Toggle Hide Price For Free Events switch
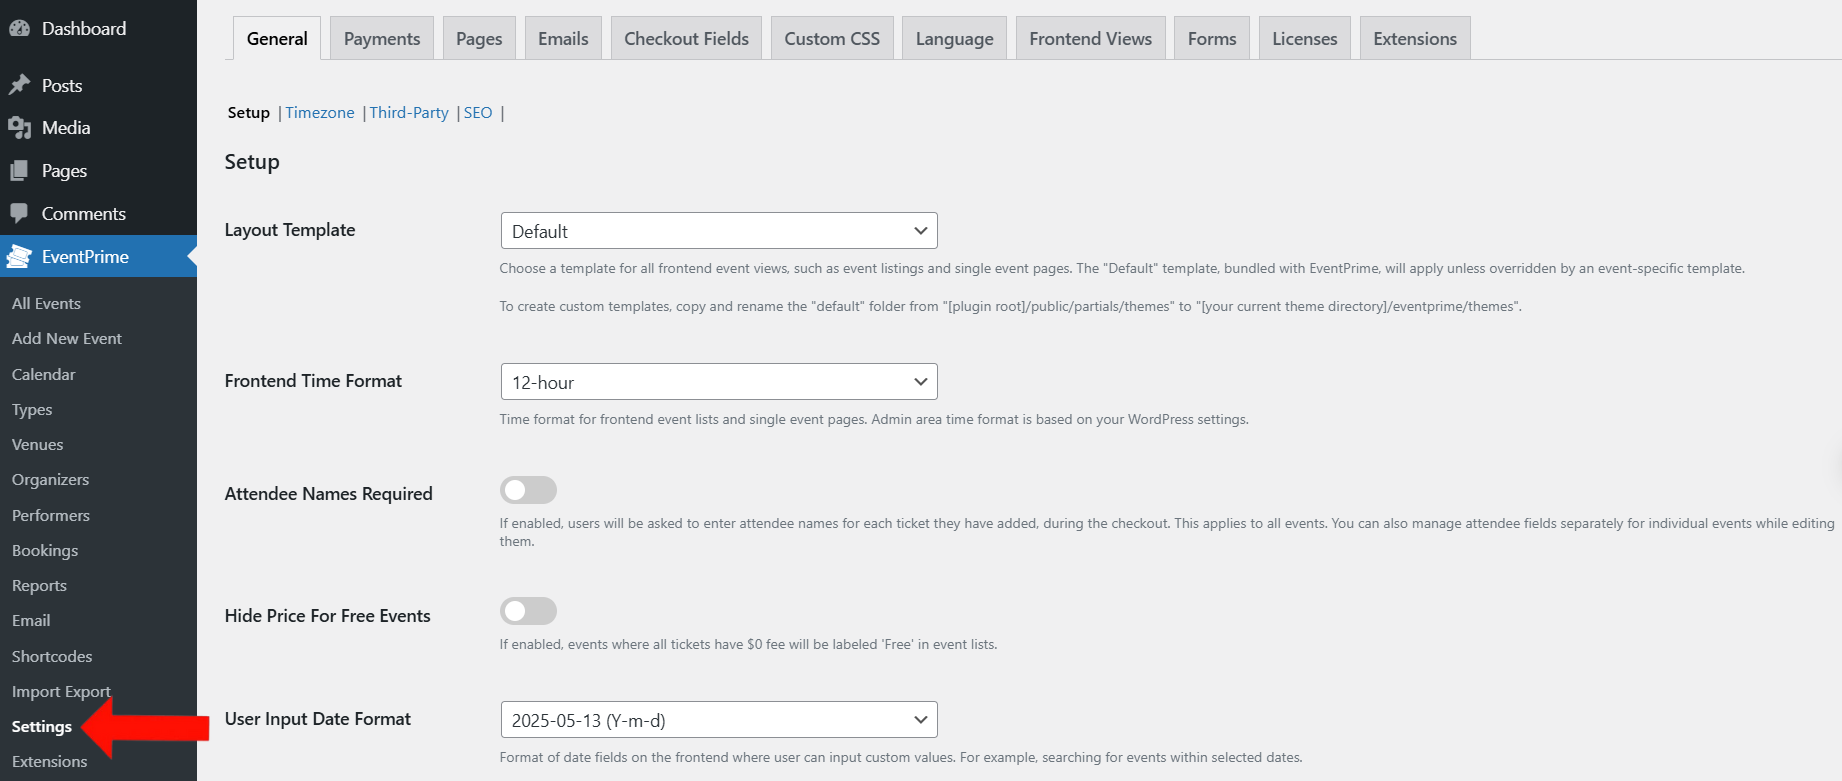1842x781 pixels. 528,611
